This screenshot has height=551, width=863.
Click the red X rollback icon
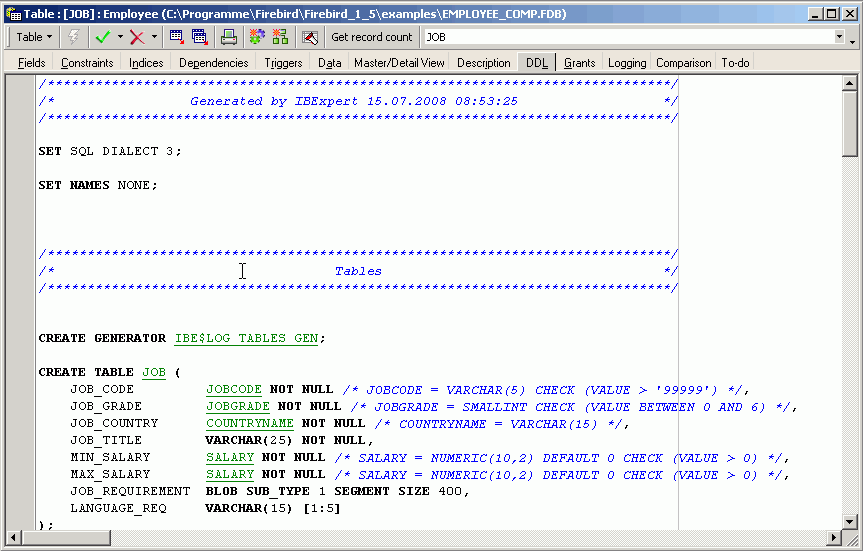pyautogui.click(x=137, y=37)
